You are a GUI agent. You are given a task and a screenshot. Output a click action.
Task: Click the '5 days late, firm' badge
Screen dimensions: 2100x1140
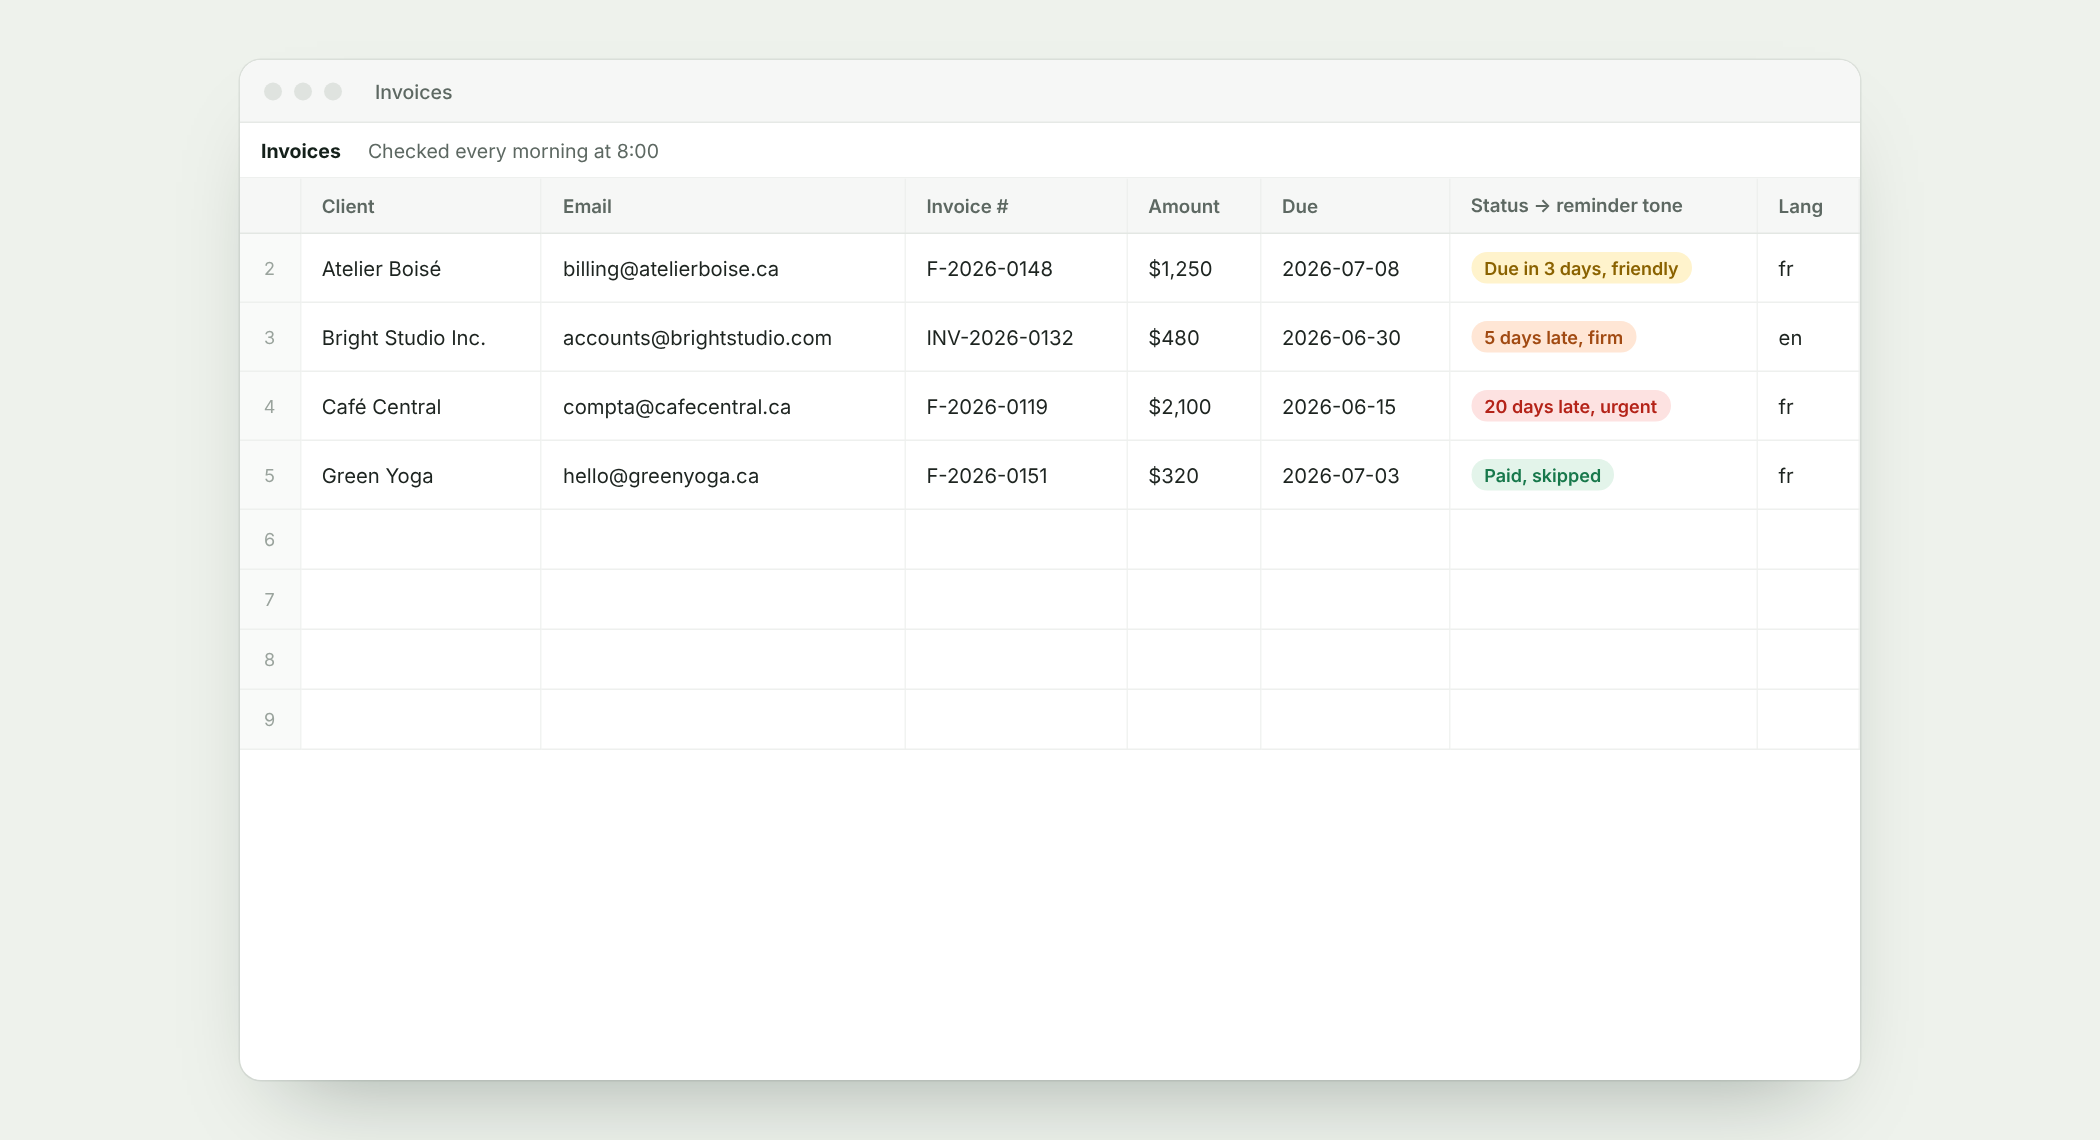click(x=1553, y=337)
